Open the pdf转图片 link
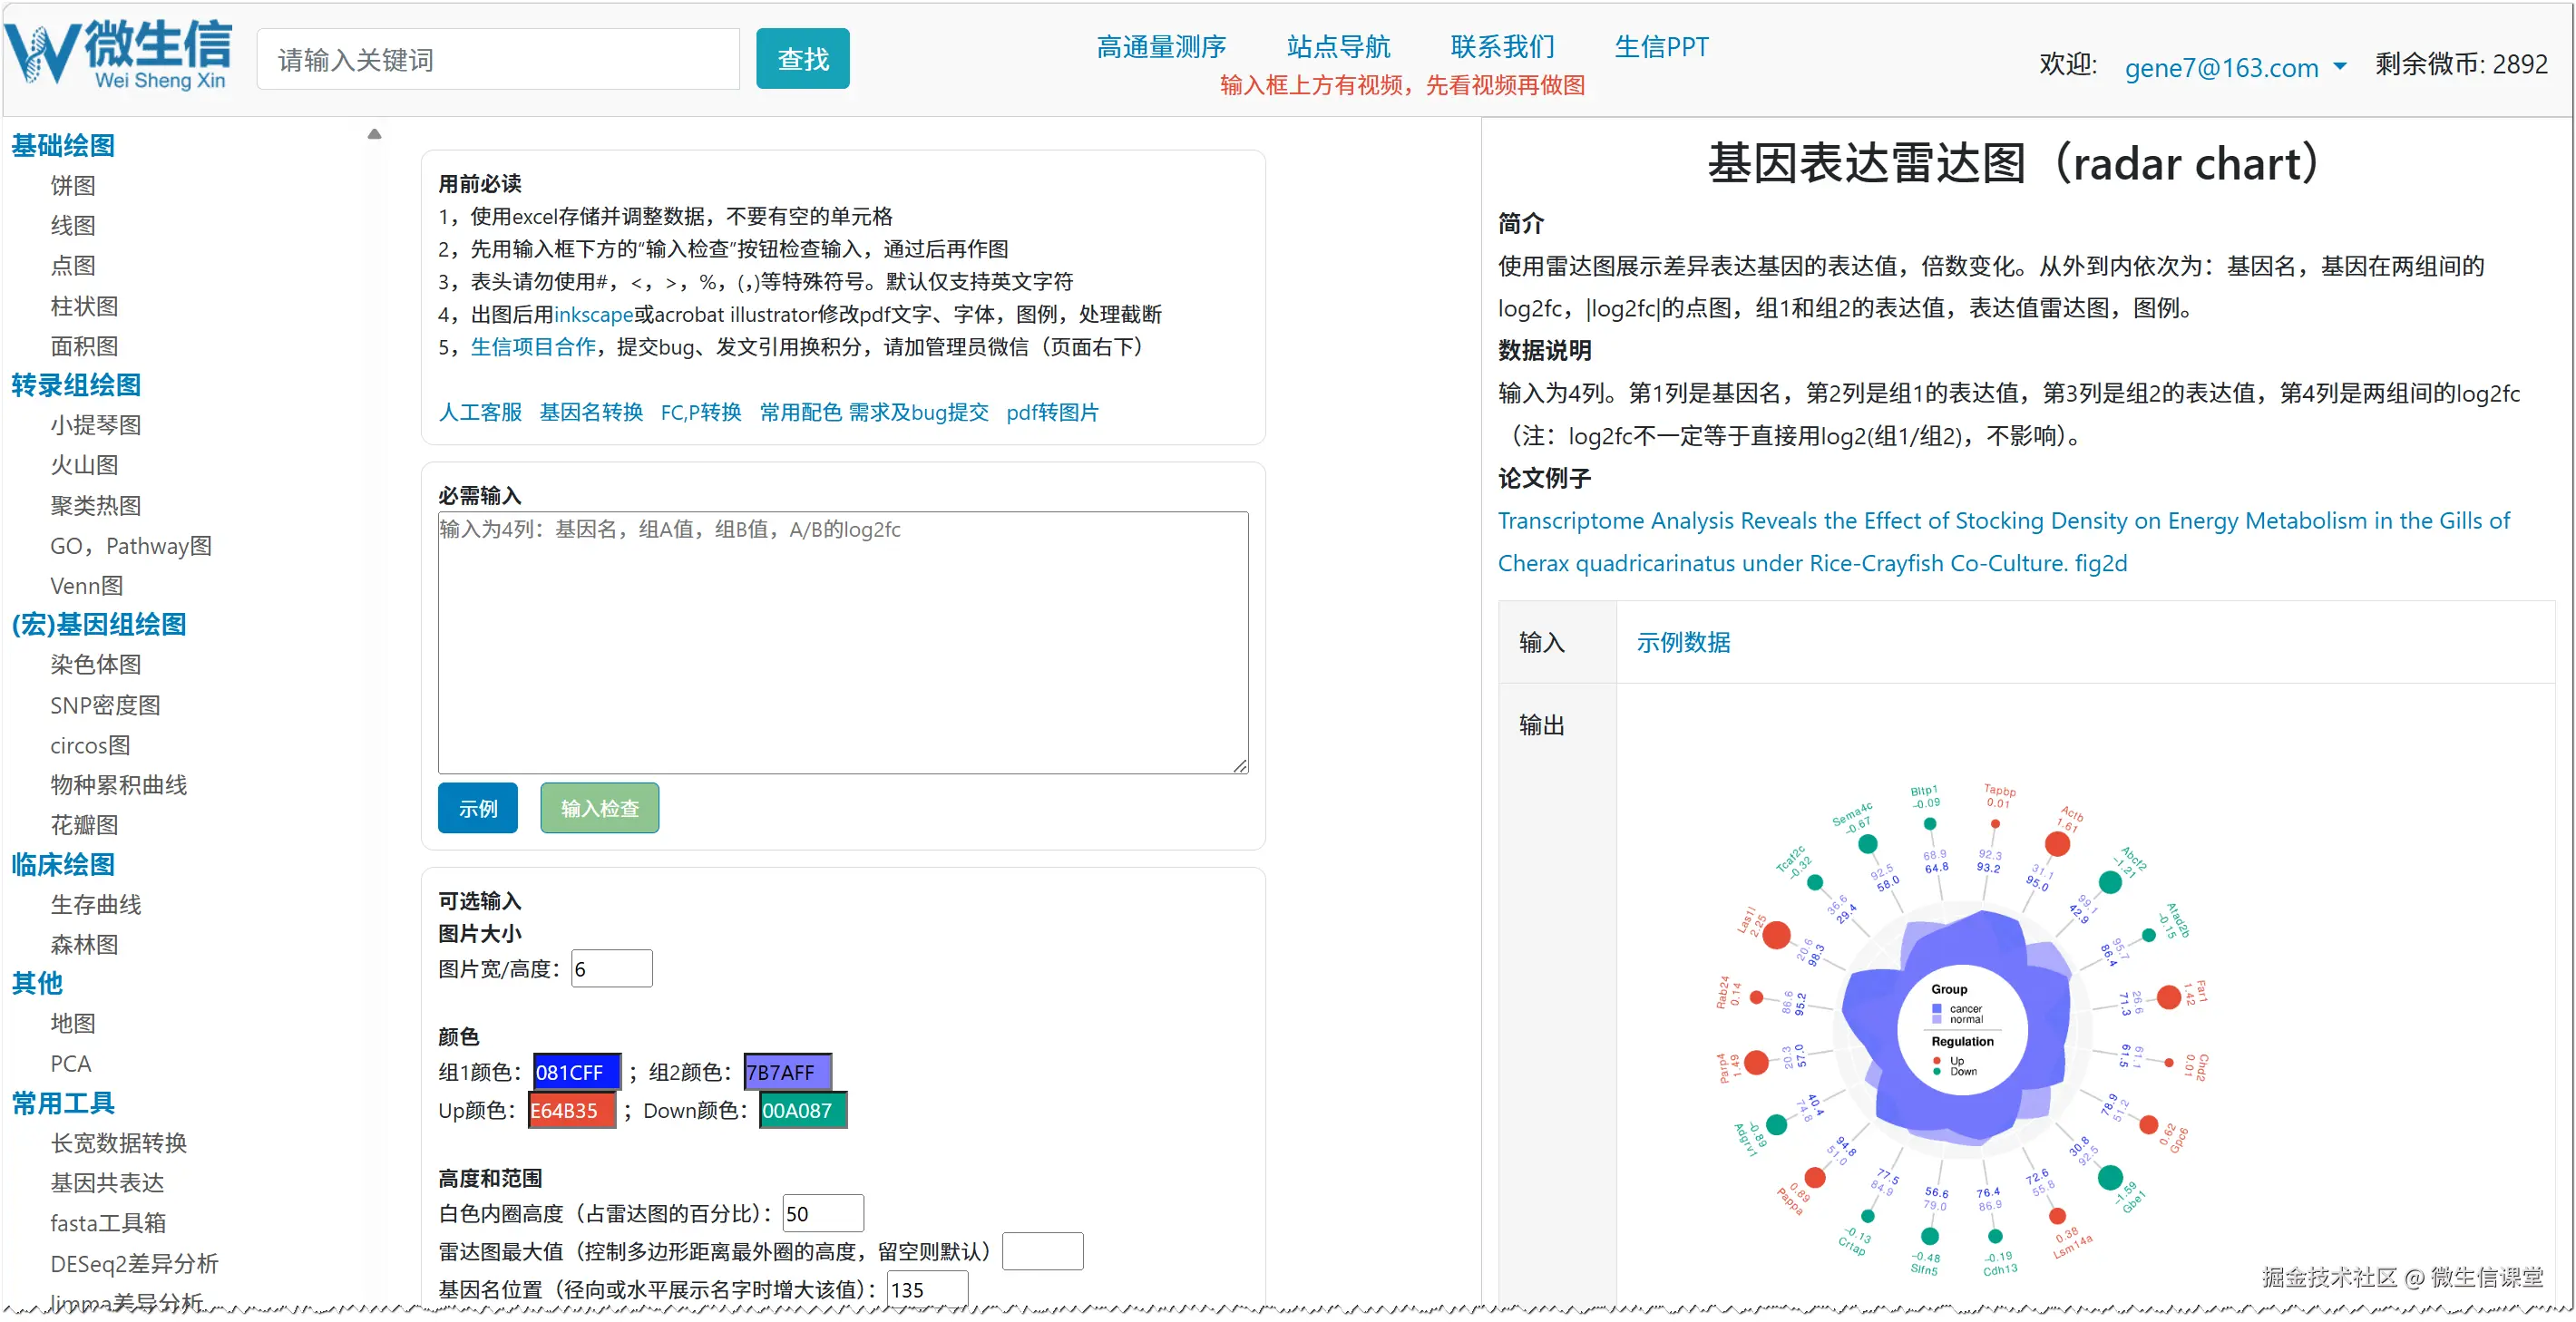The height and width of the screenshot is (1322, 2576). (1051, 412)
